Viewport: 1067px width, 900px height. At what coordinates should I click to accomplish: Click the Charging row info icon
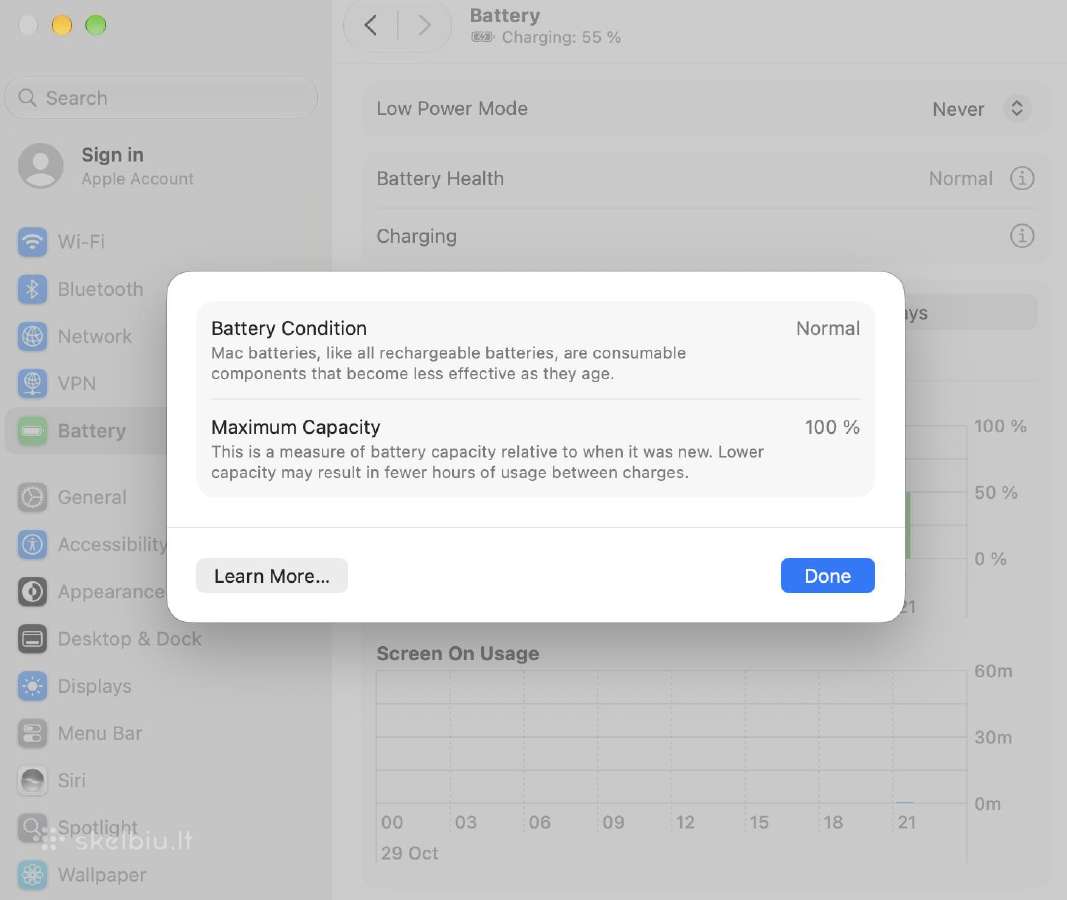(1021, 236)
